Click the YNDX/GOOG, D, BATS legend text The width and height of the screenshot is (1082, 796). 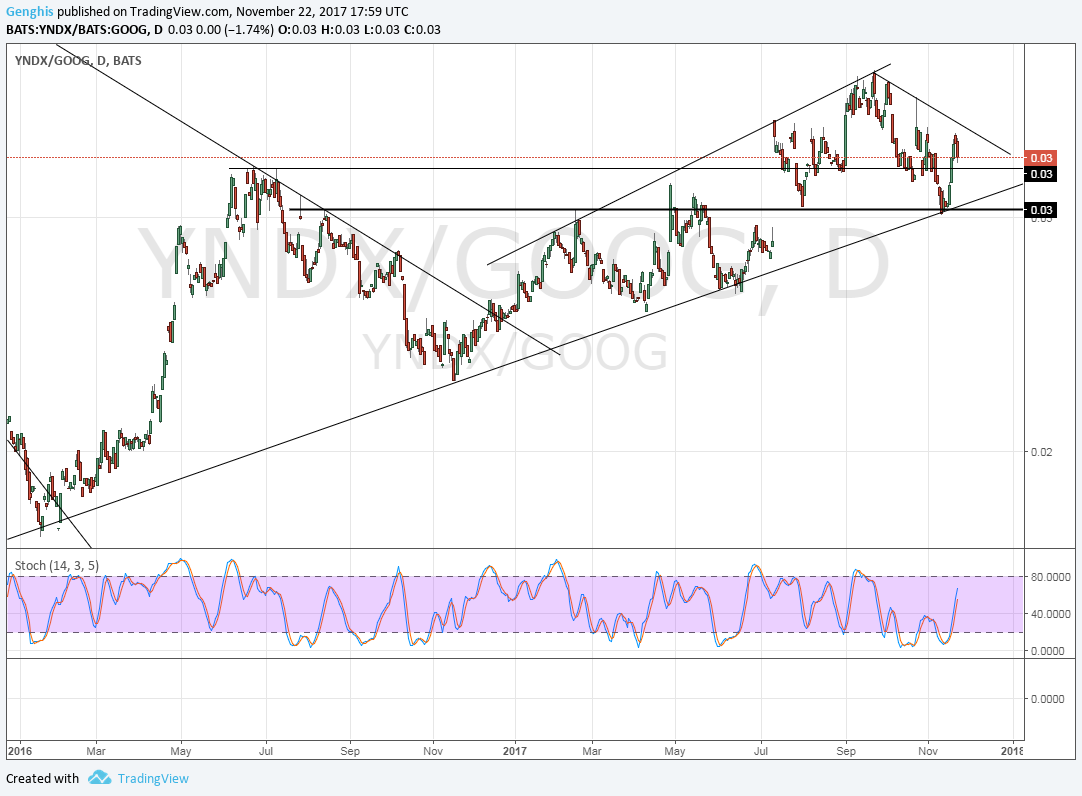click(x=78, y=61)
